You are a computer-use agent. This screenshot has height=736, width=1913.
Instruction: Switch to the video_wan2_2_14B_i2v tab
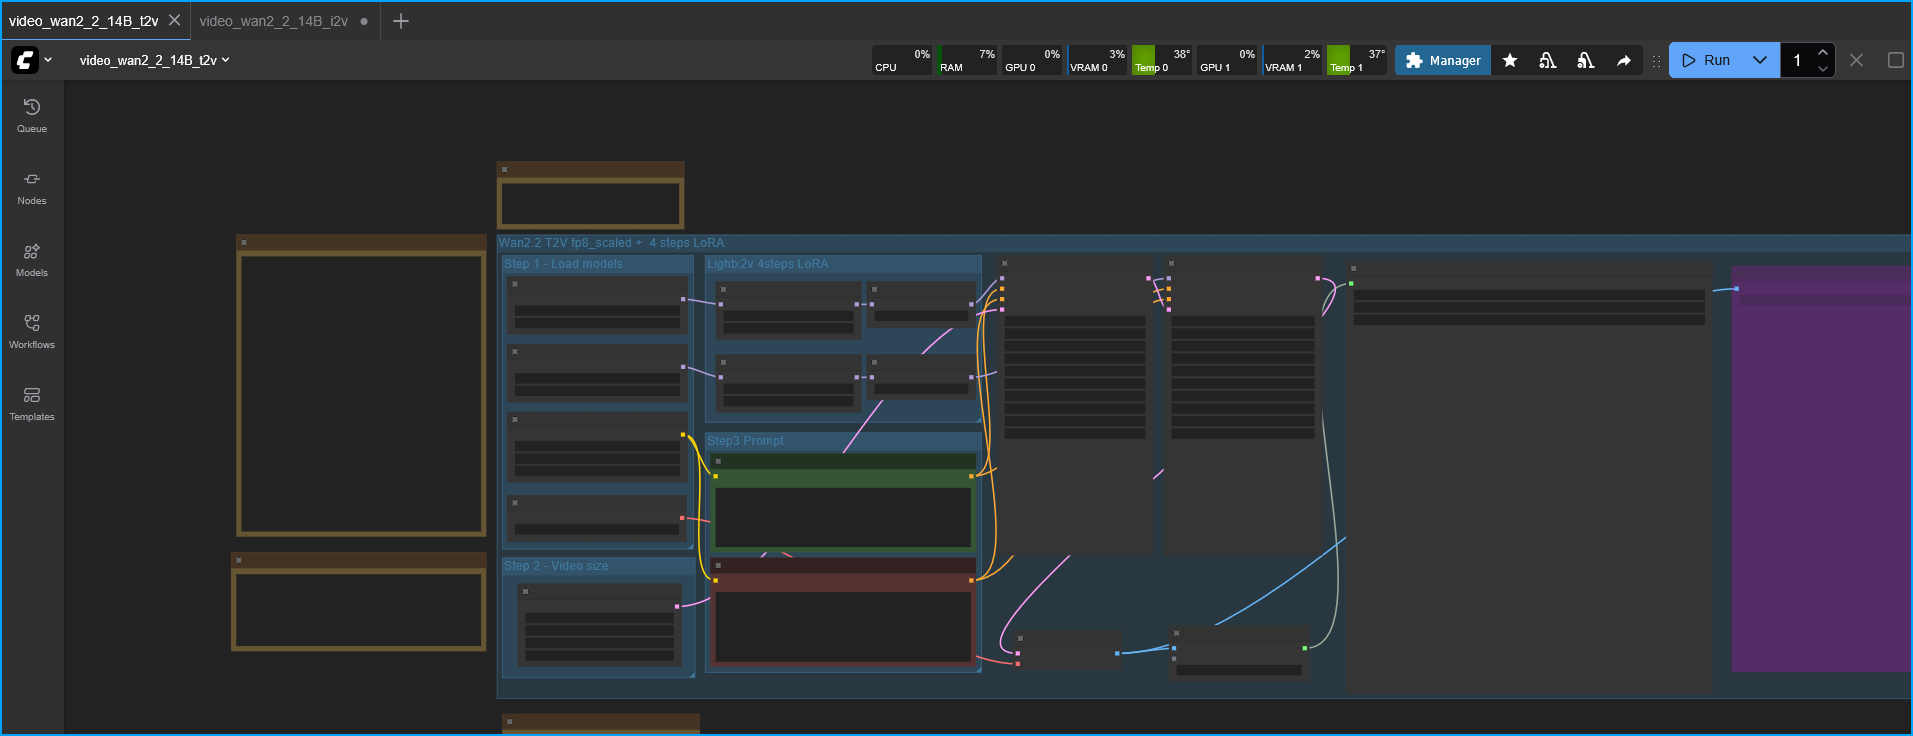(273, 21)
